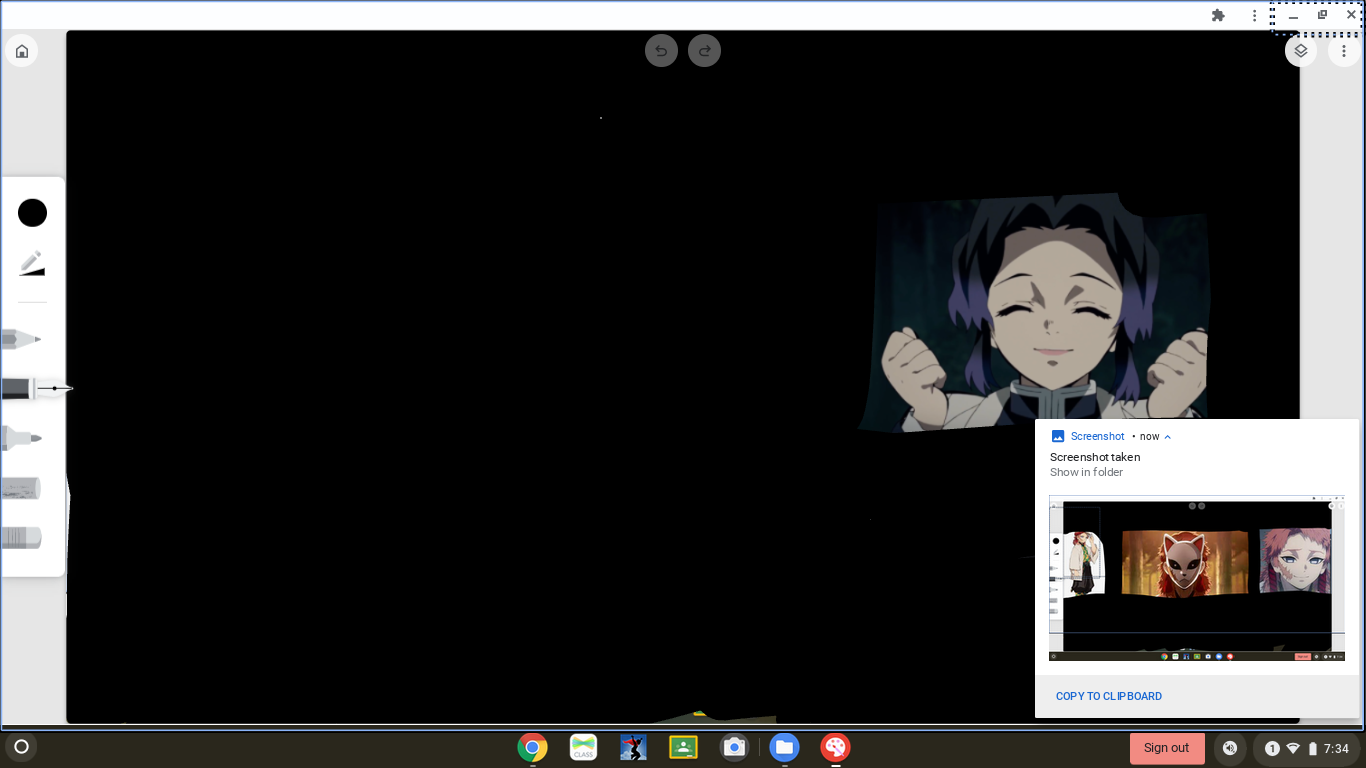Select the Eraser tool
Screen dimensions: 1366x768
point(22,537)
